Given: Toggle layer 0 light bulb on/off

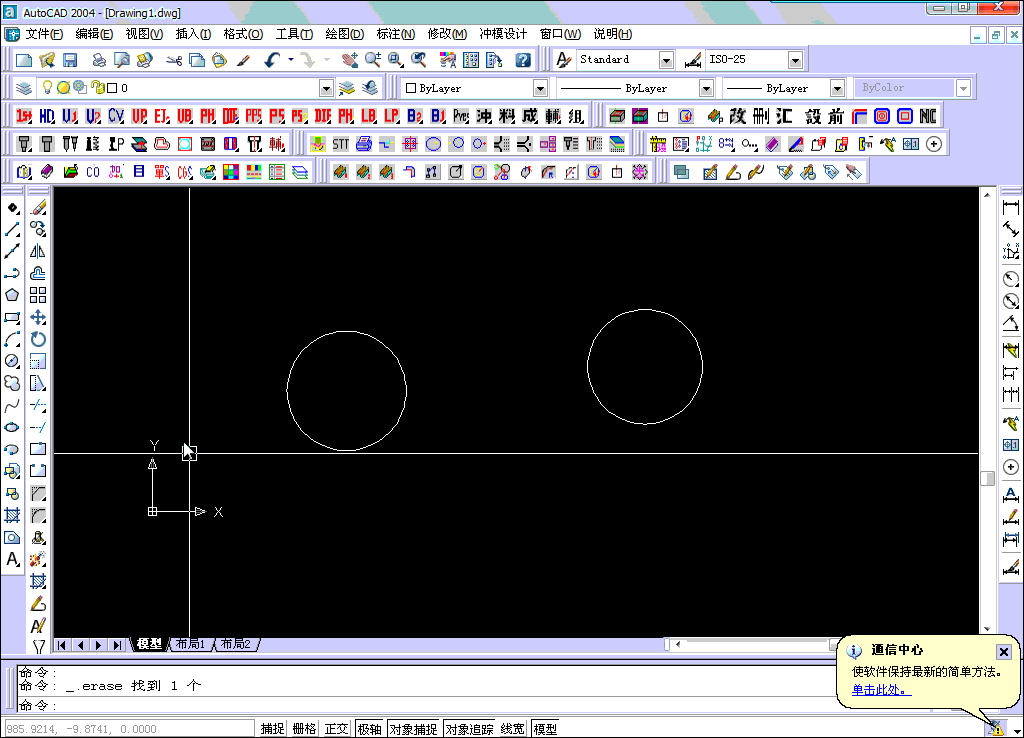Looking at the screenshot, I should [x=47, y=87].
